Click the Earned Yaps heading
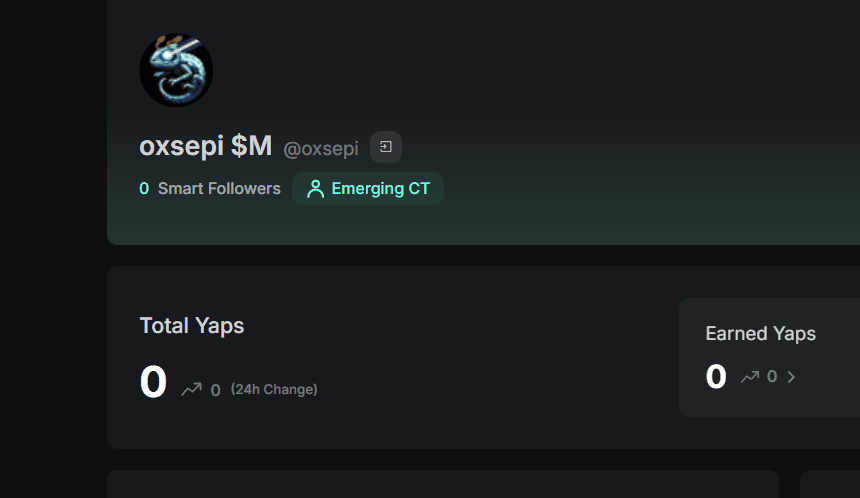This screenshot has height=498, width=860. [760, 334]
